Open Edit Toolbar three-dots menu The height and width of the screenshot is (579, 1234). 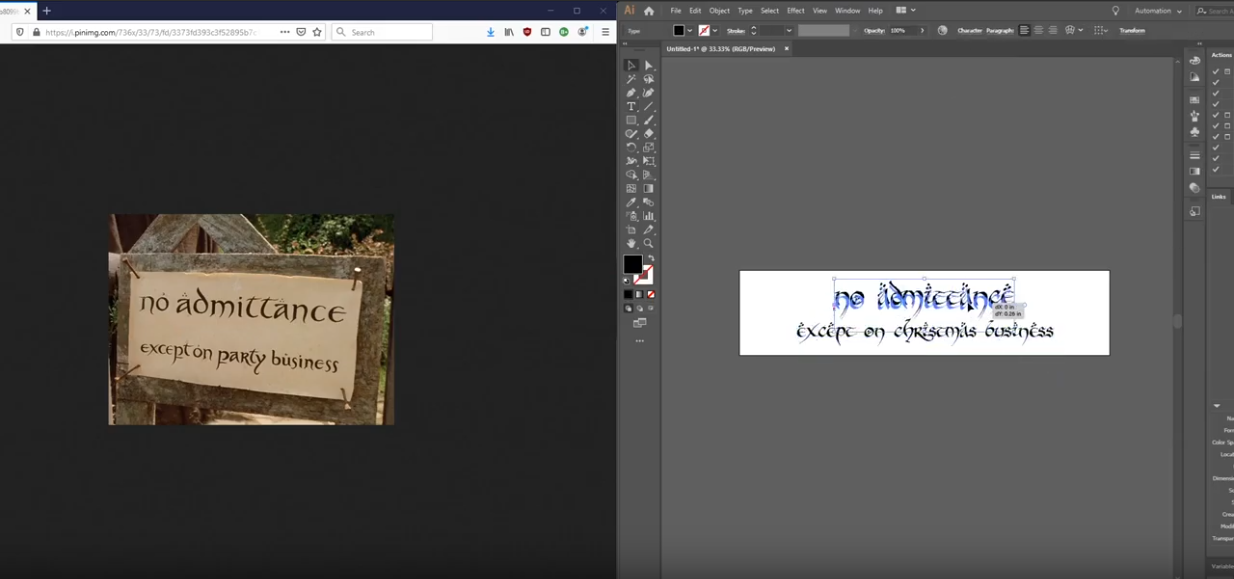(x=640, y=341)
